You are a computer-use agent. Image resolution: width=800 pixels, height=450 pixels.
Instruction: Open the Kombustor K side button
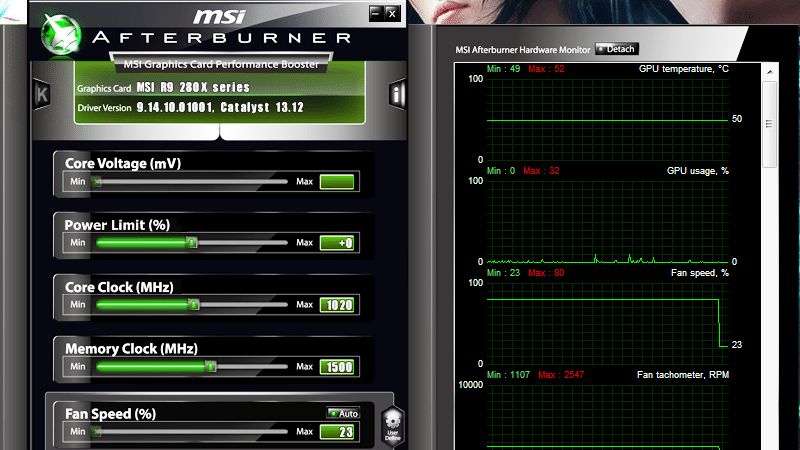tap(42, 94)
